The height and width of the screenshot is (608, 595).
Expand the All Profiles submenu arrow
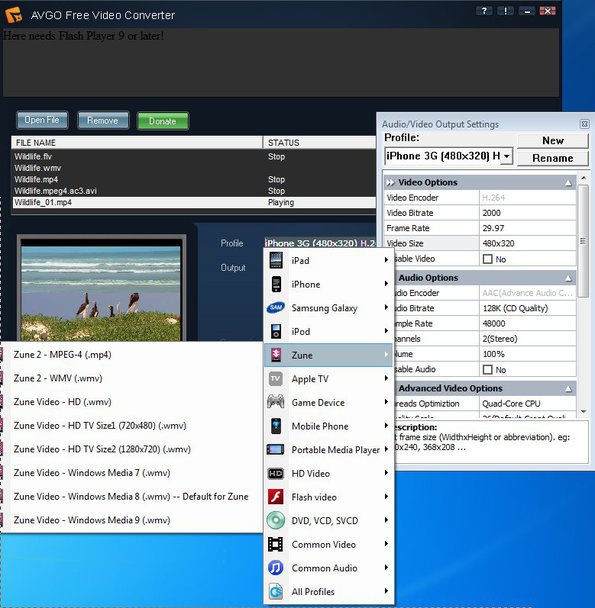[x=386, y=591]
